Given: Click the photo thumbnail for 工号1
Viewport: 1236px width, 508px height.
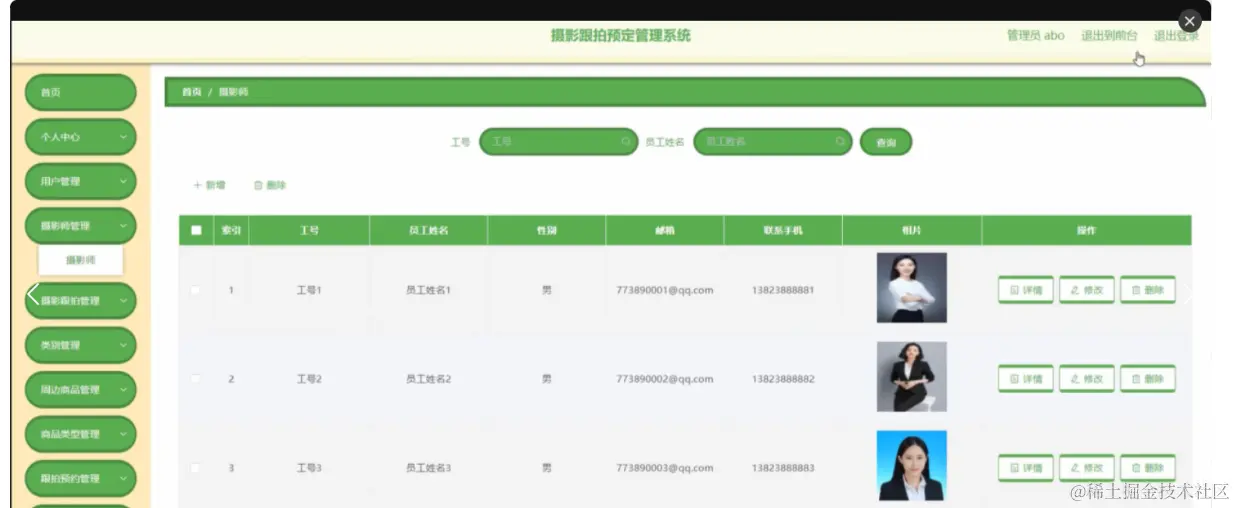Looking at the screenshot, I should (x=912, y=287).
